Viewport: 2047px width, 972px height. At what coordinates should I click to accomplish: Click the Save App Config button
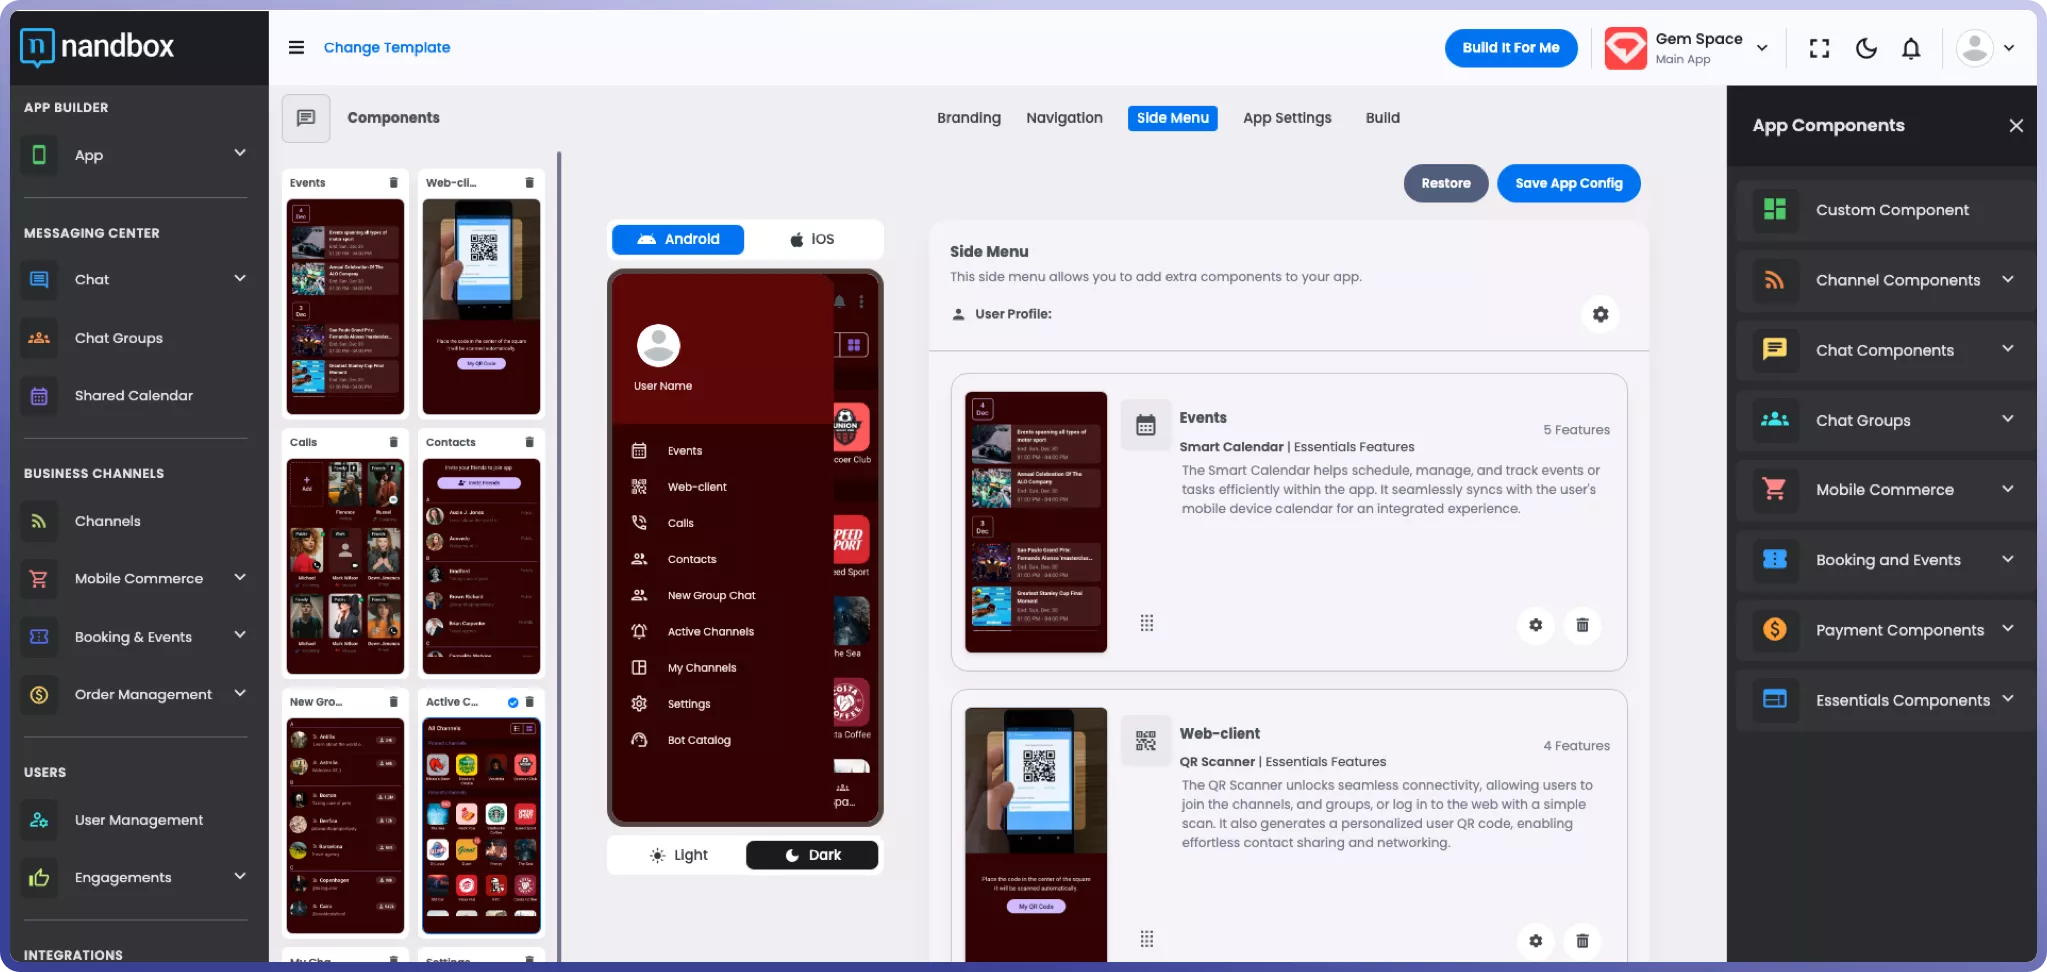point(1567,183)
